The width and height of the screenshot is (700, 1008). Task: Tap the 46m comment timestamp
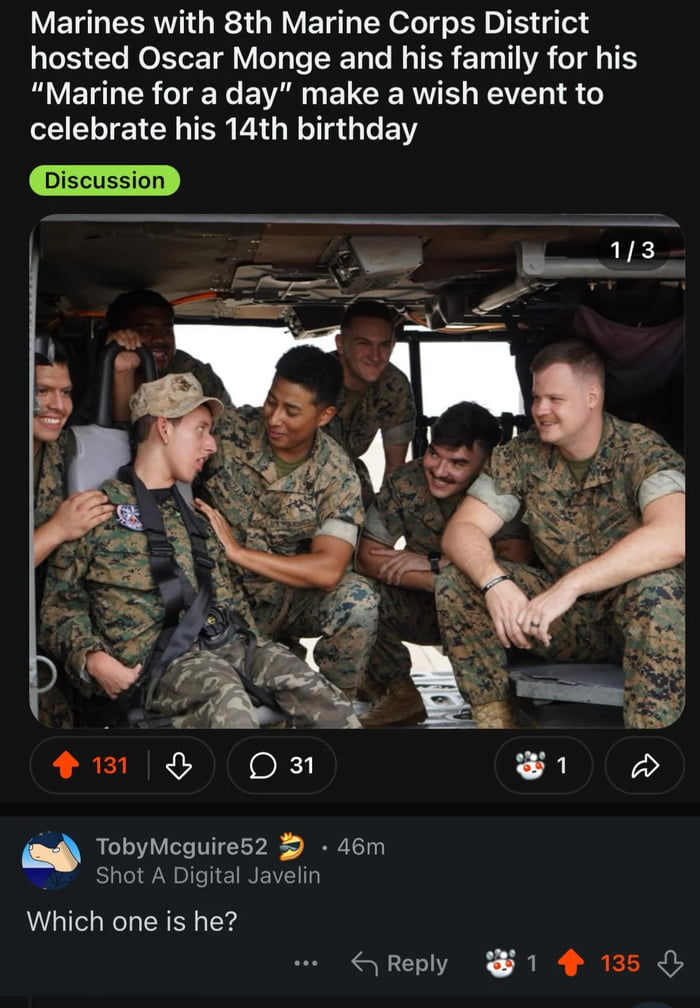[361, 847]
